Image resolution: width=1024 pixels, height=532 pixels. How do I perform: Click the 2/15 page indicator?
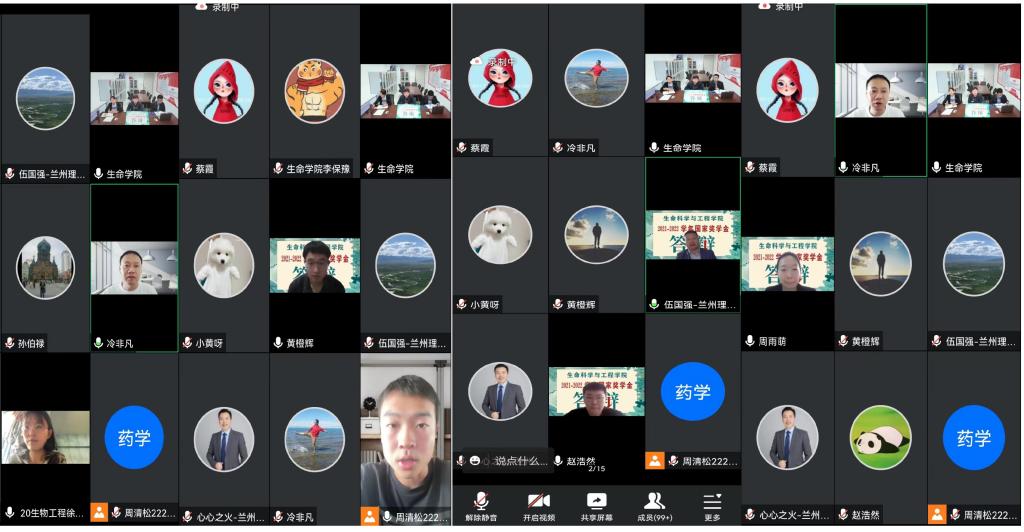597,469
